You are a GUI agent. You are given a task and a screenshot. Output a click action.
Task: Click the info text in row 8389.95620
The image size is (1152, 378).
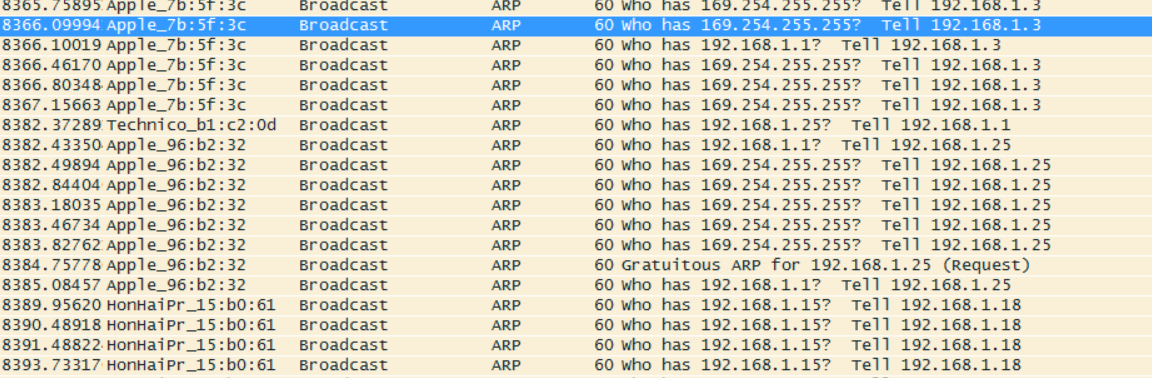click(821, 304)
